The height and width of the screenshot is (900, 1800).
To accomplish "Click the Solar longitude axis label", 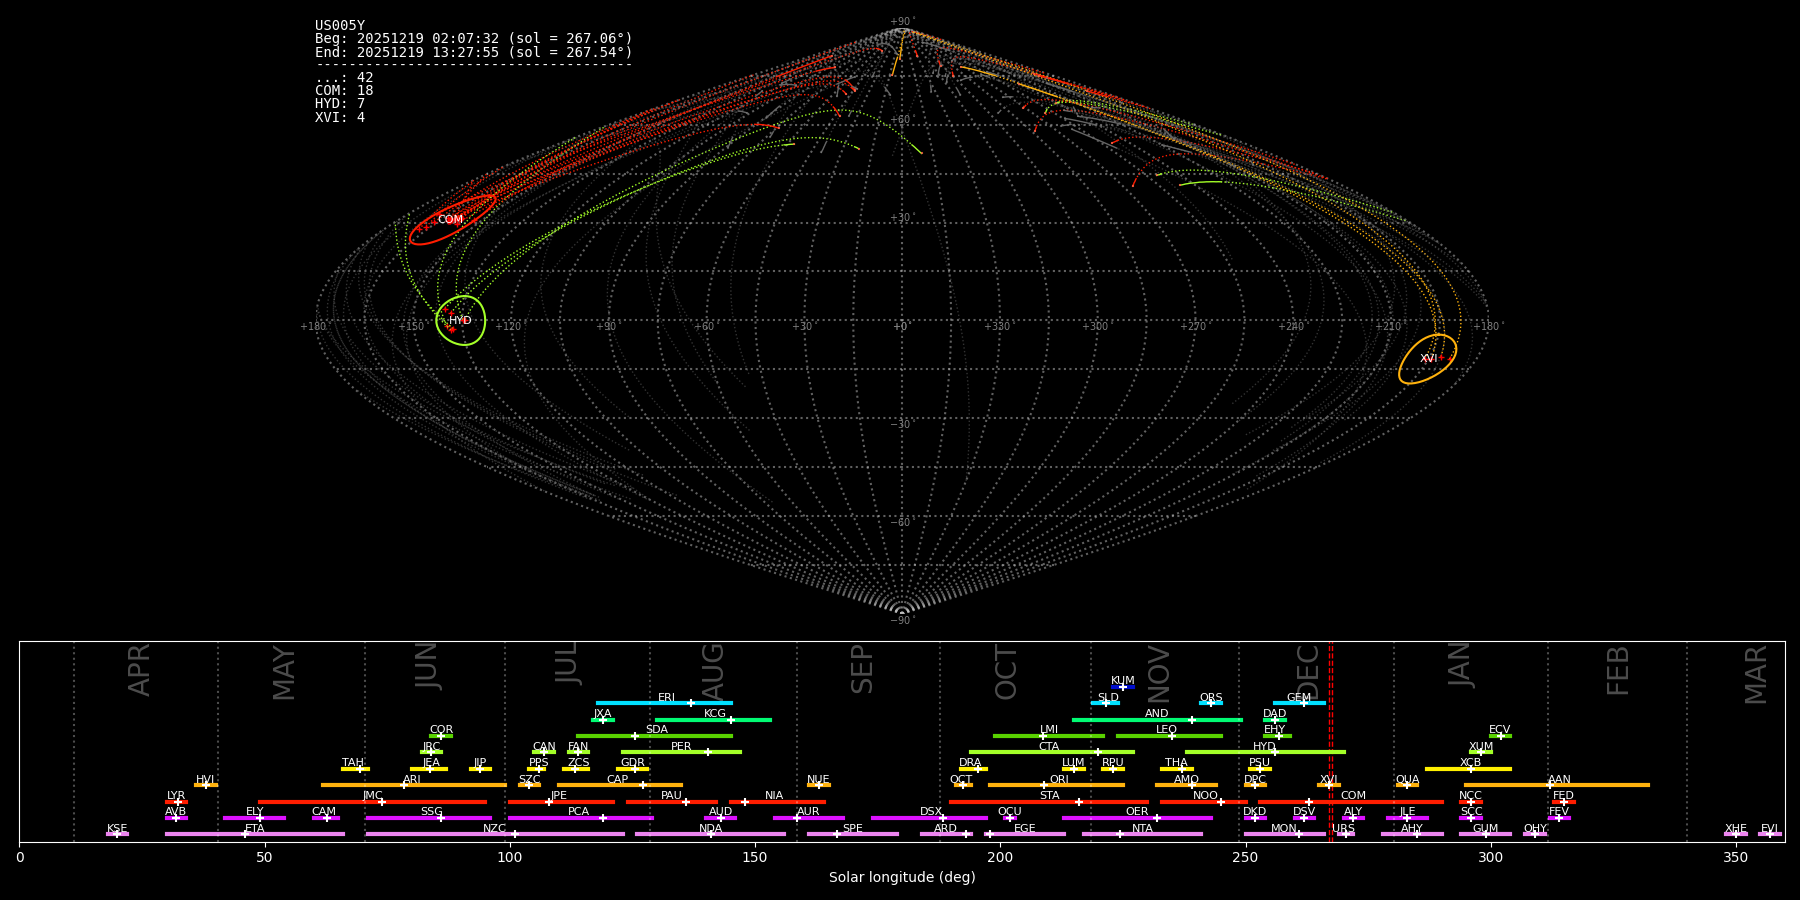I will [x=901, y=878].
